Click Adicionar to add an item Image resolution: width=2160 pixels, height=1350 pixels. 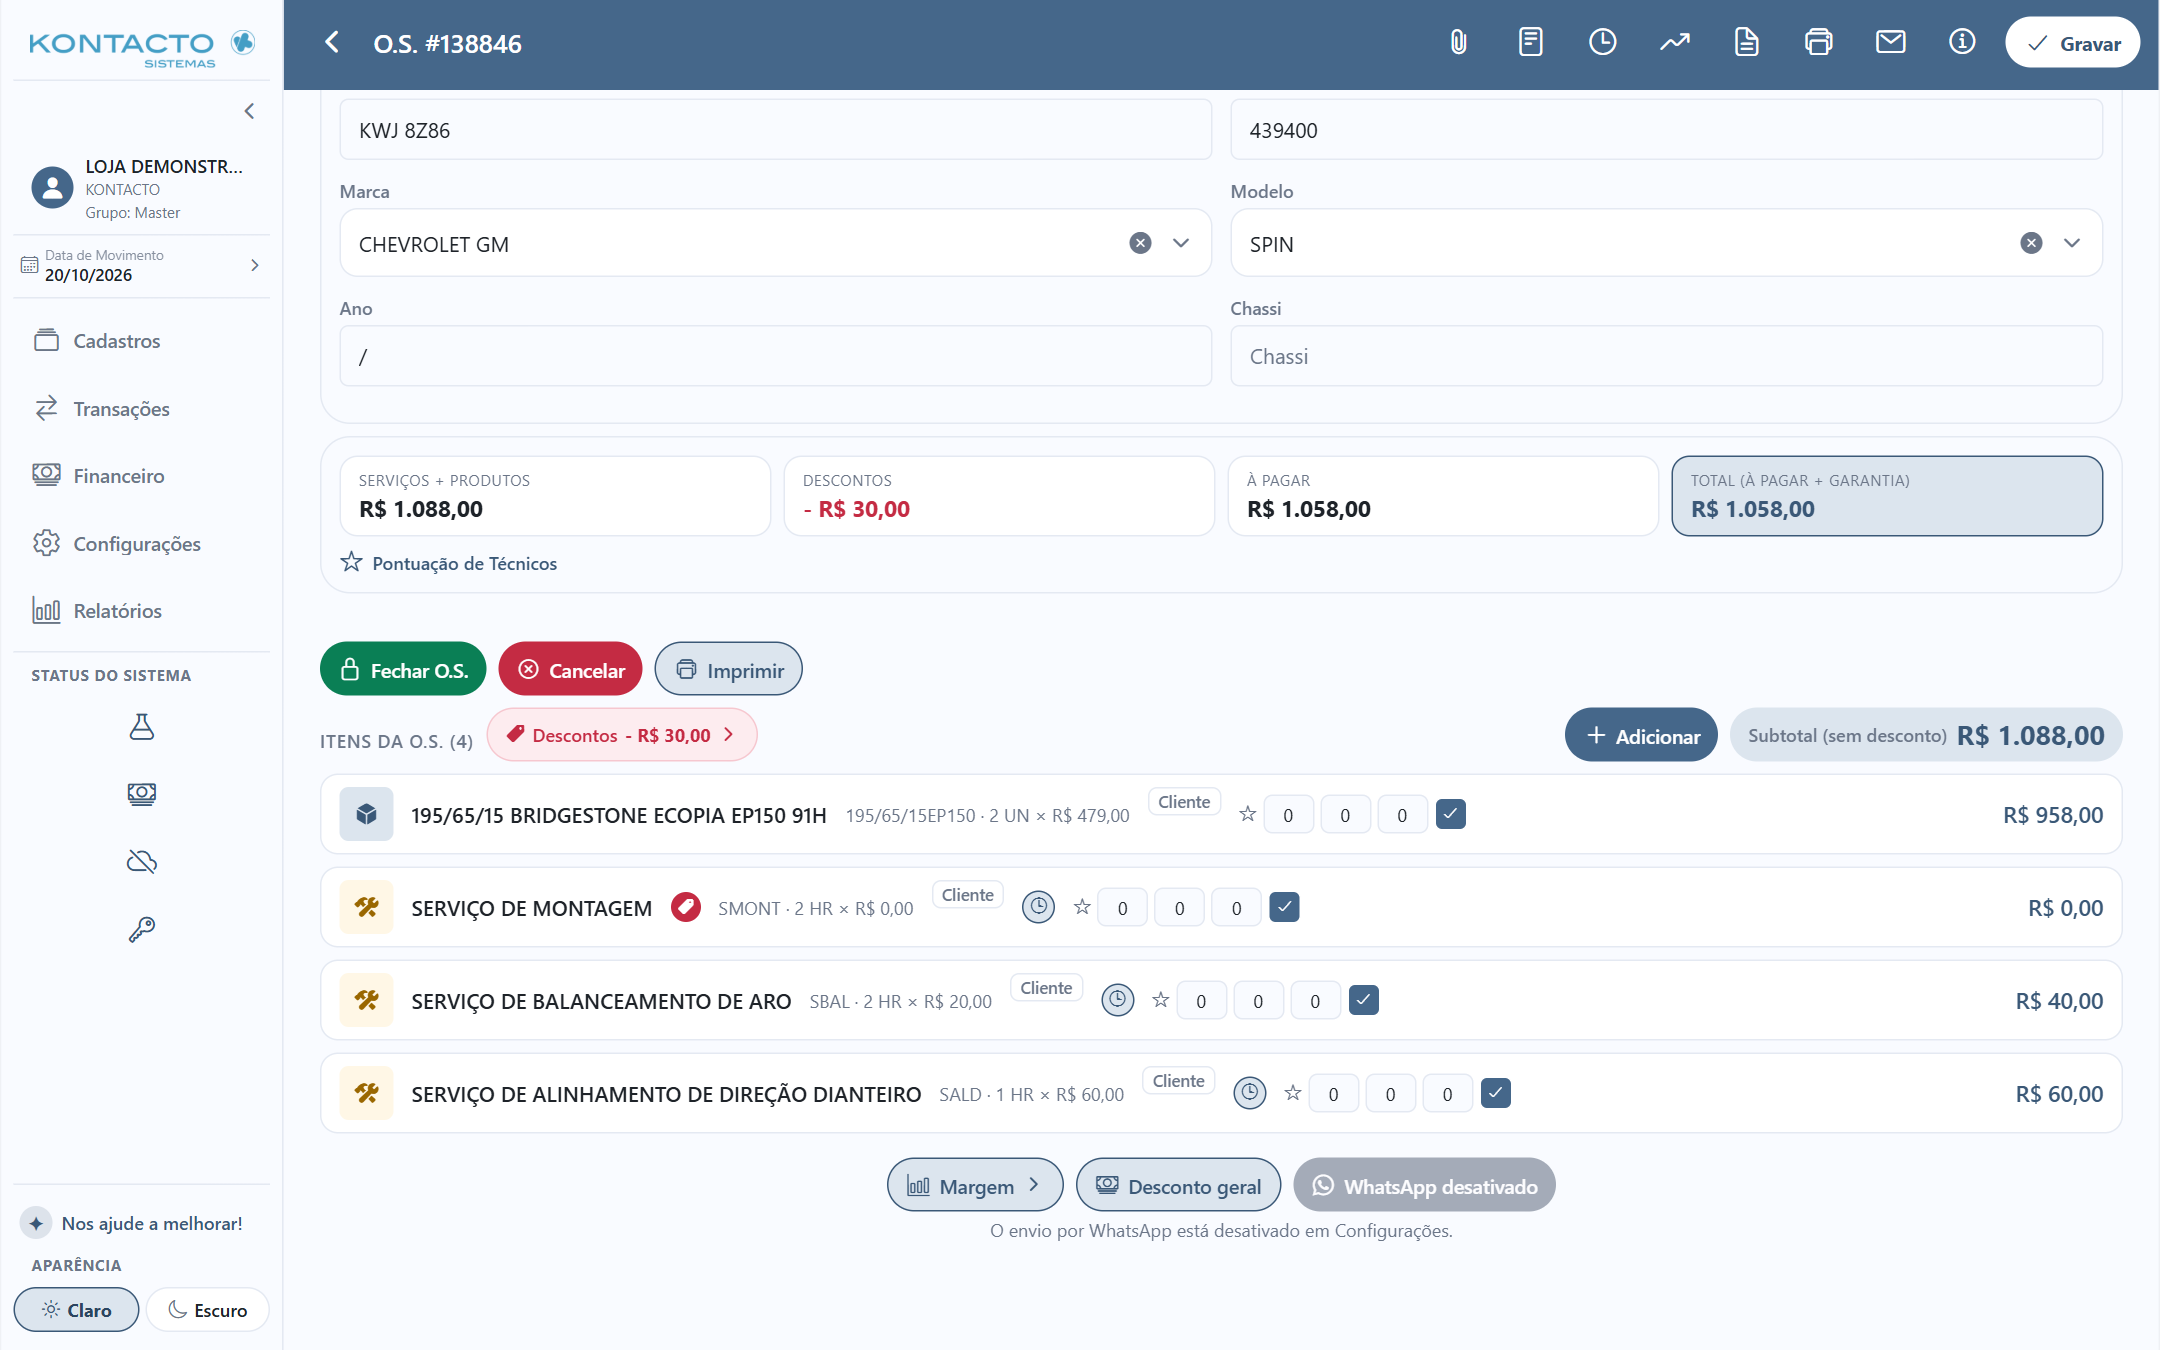[x=1641, y=735]
